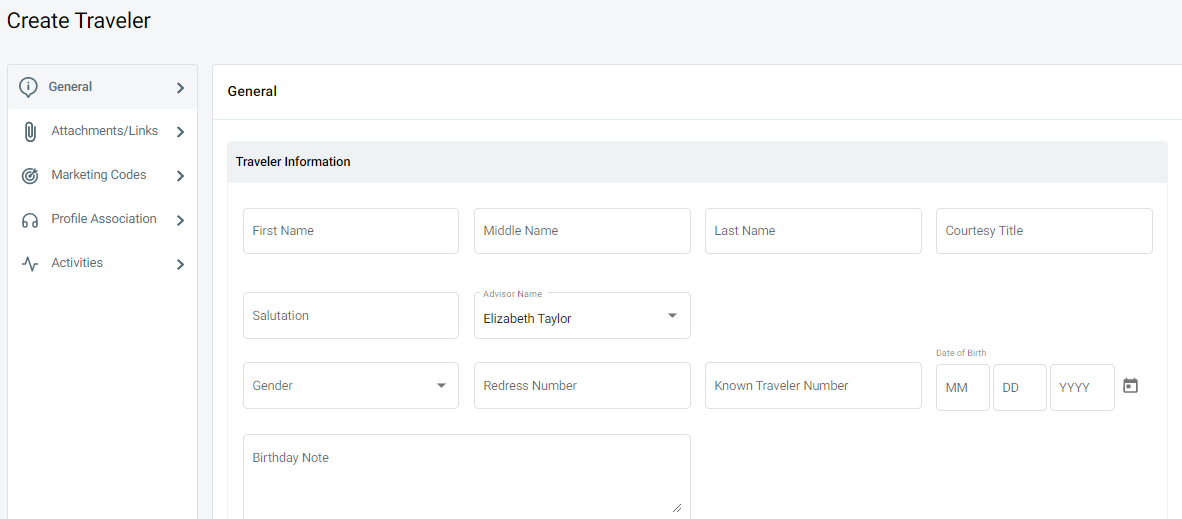Click the birth year YYYY field

[x=1081, y=388]
